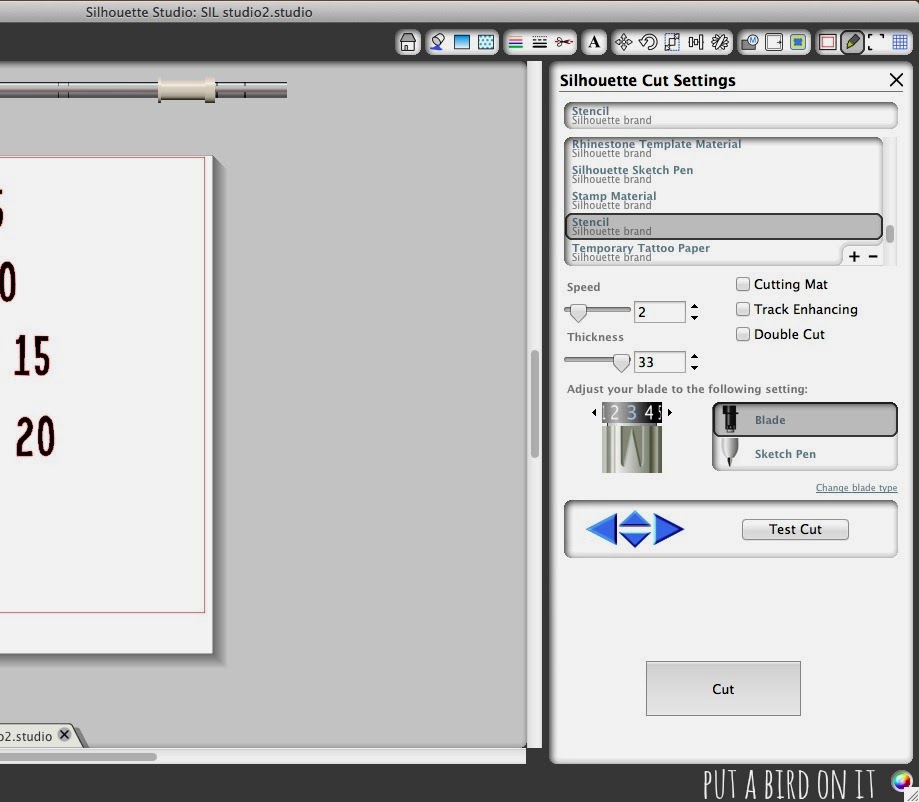Open the Fill Pattern window
The width and height of the screenshot is (919, 802).
pyautogui.click(x=486, y=42)
